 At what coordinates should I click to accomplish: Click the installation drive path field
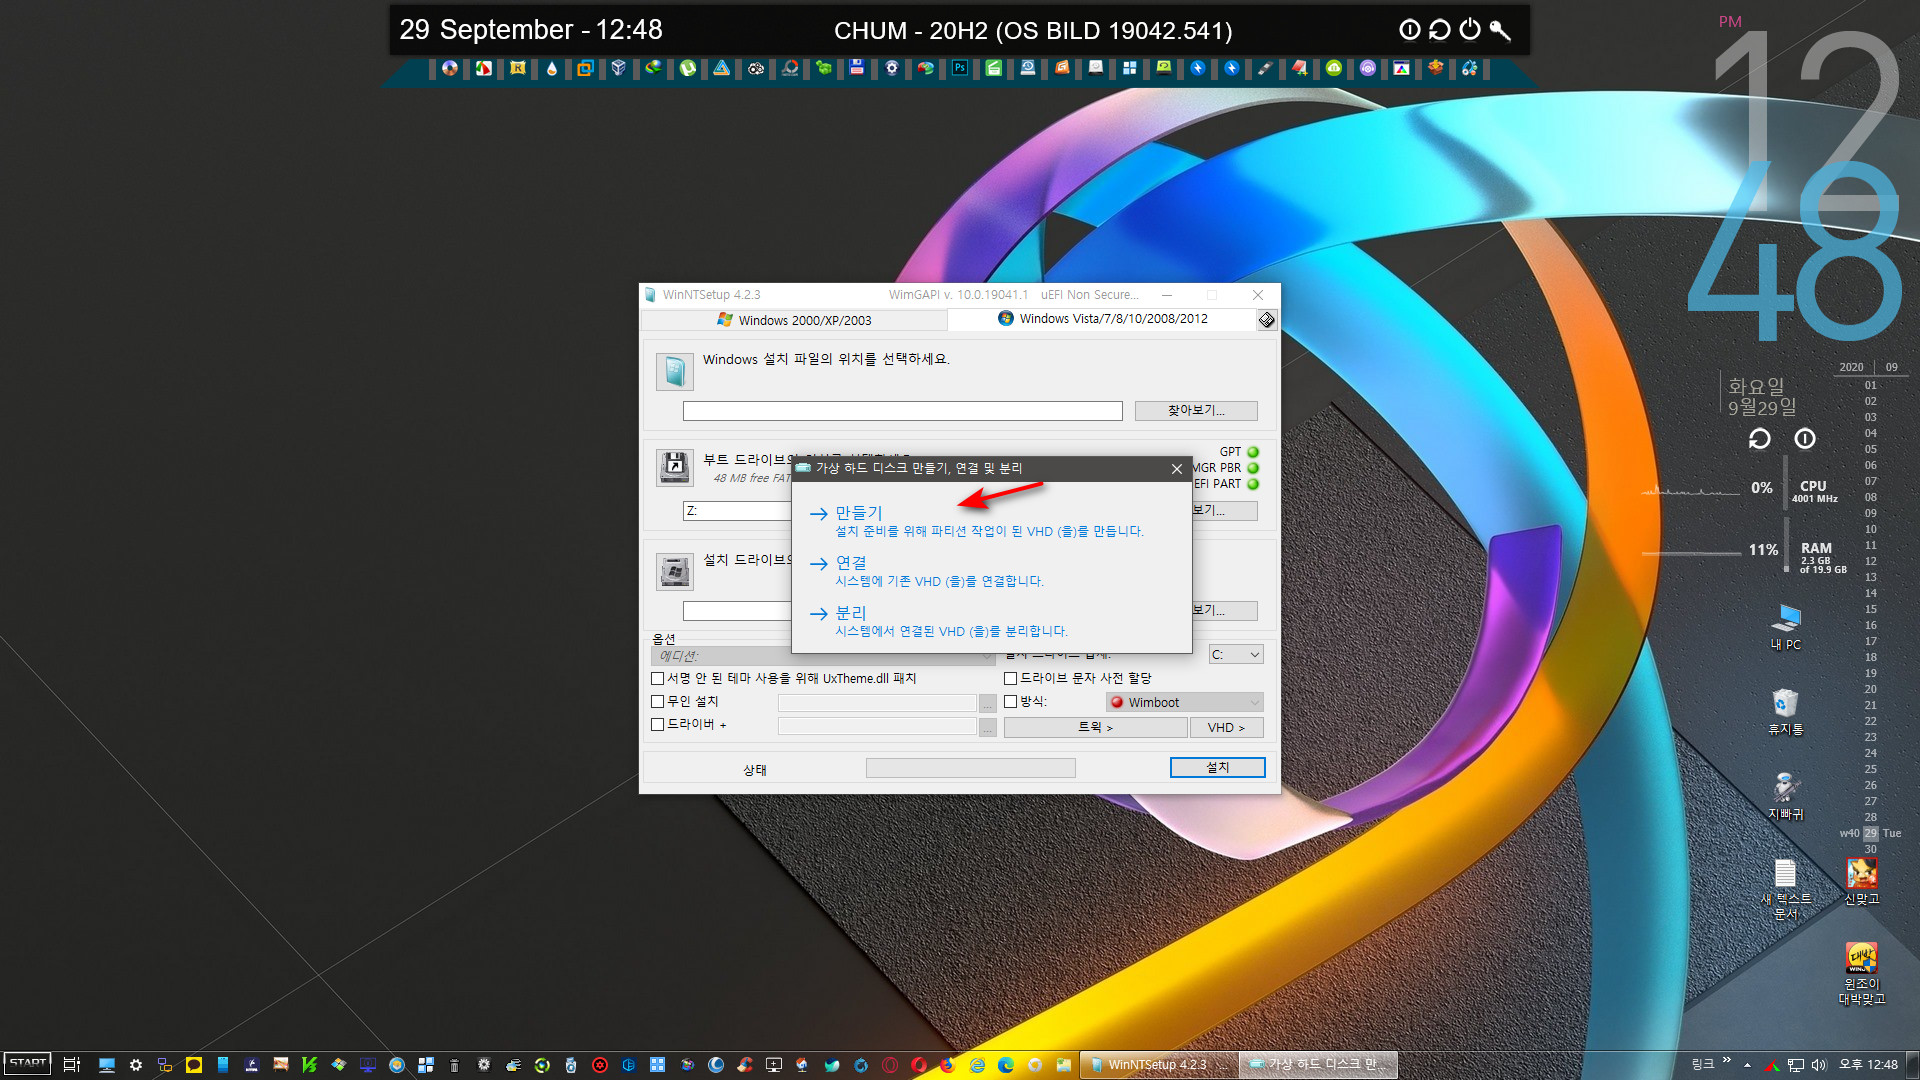click(737, 611)
